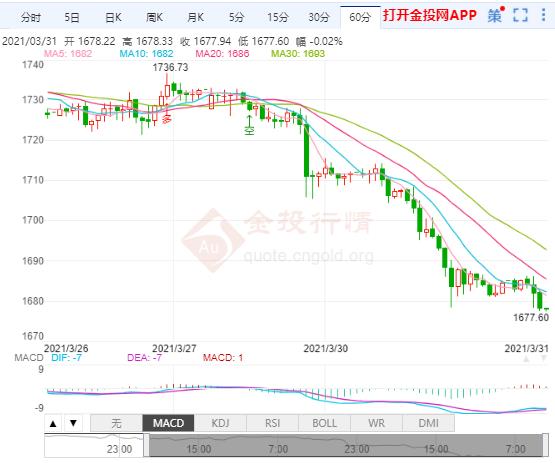Choose the 15分 interval tab

pos(278,17)
